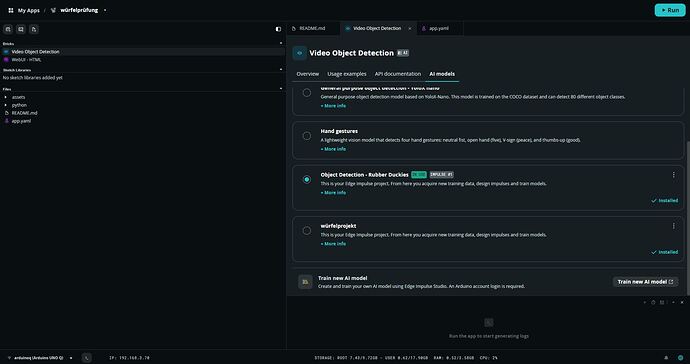Click the Video Object Detection brick header icon
The height and width of the screenshot is (364, 690).
click(x=300, y=53)
